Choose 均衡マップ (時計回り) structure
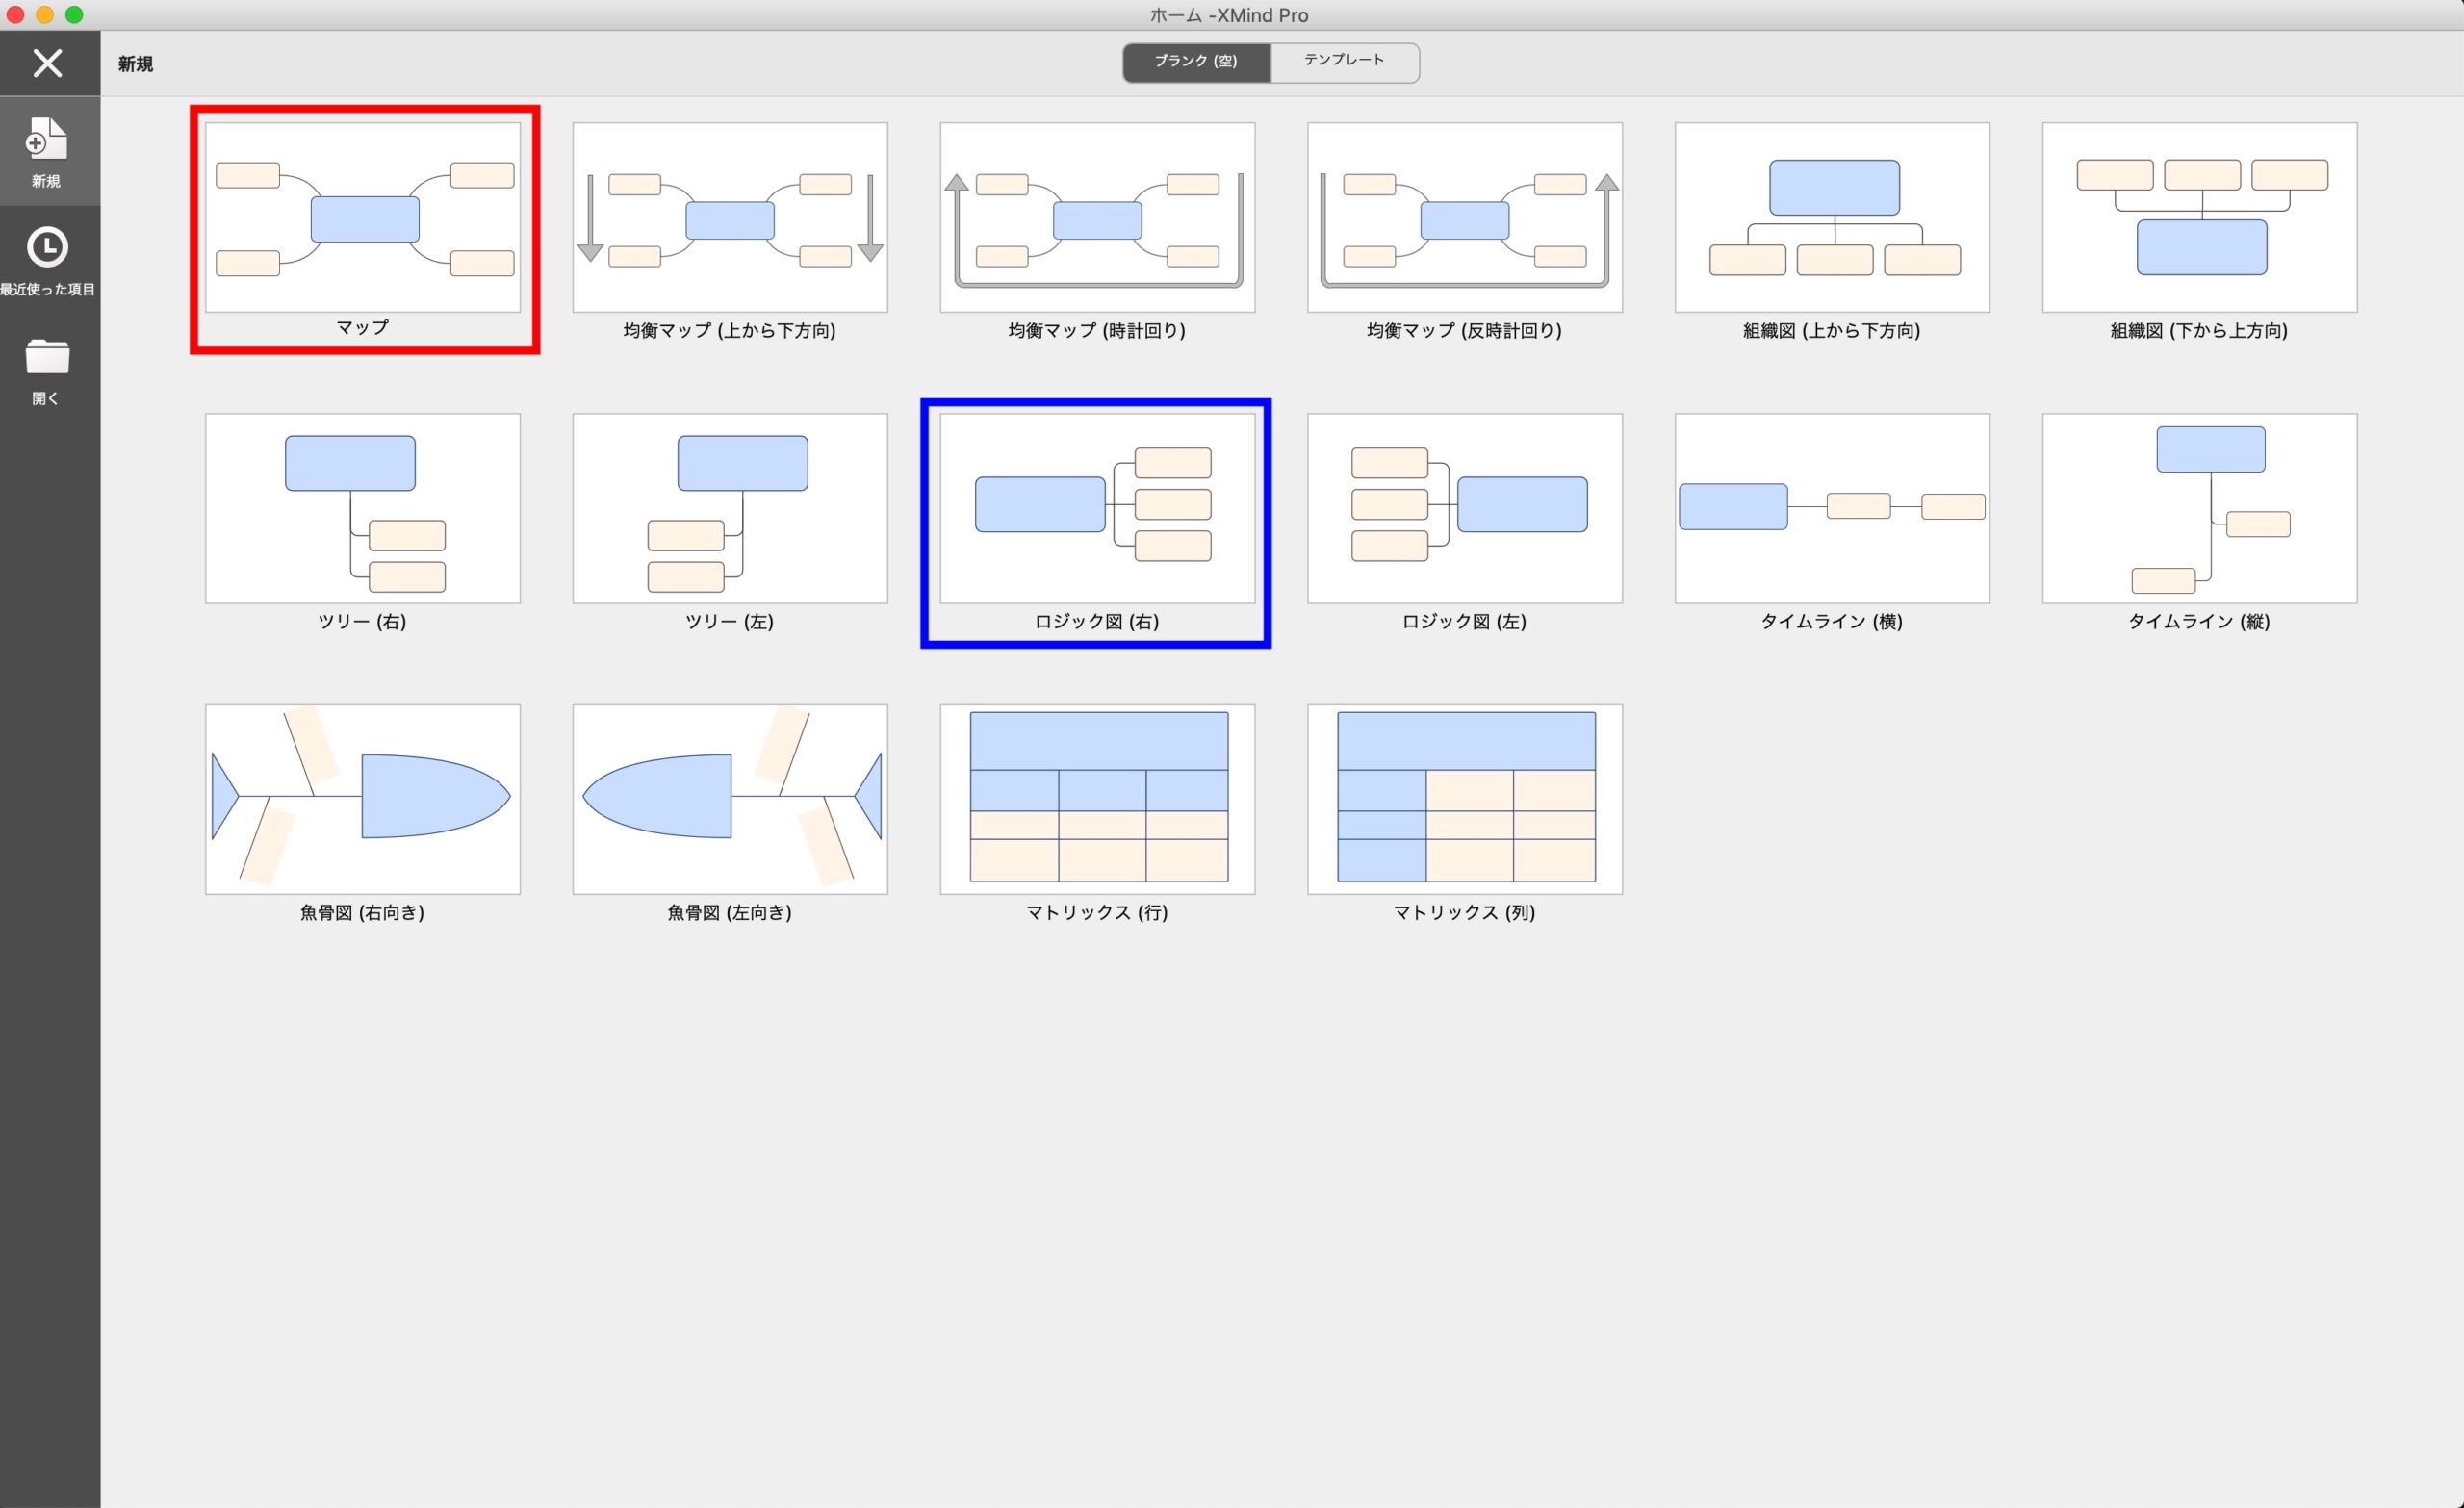The image size is (2464, 1508). 1097,217
